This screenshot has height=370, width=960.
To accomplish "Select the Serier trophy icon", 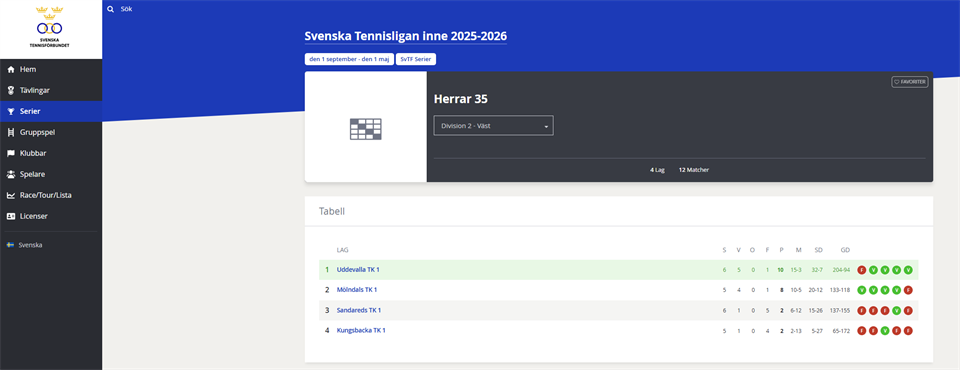I will tap(10, 111).
